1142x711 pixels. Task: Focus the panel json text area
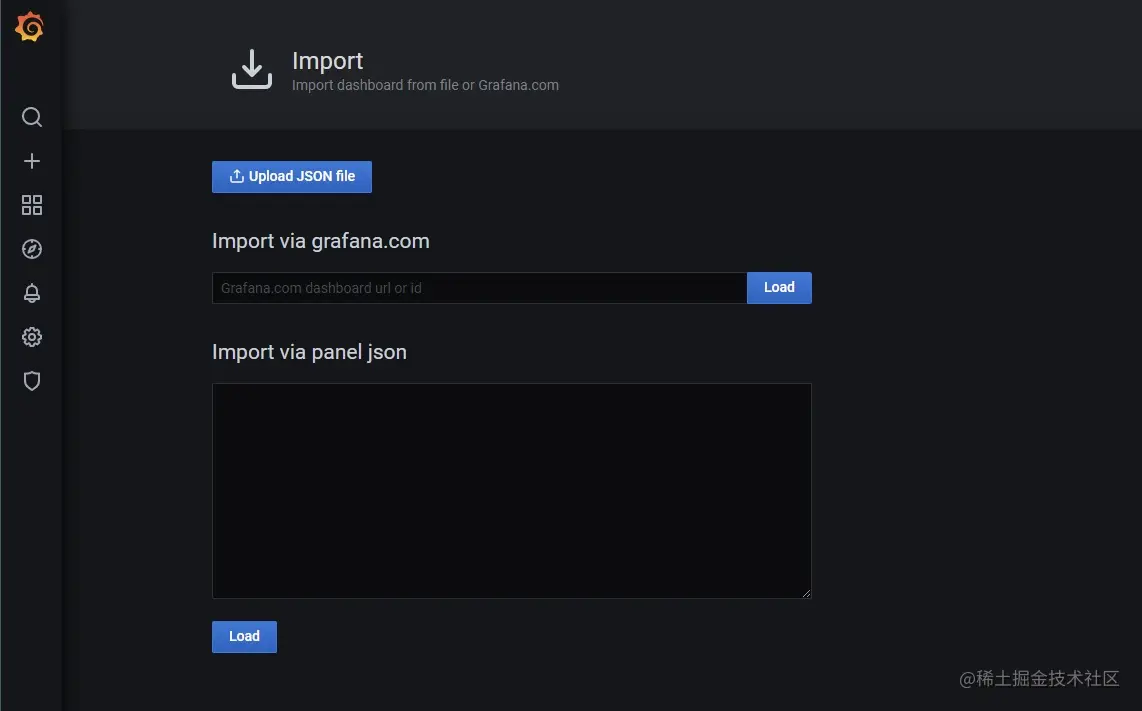(x=512, y=491)
